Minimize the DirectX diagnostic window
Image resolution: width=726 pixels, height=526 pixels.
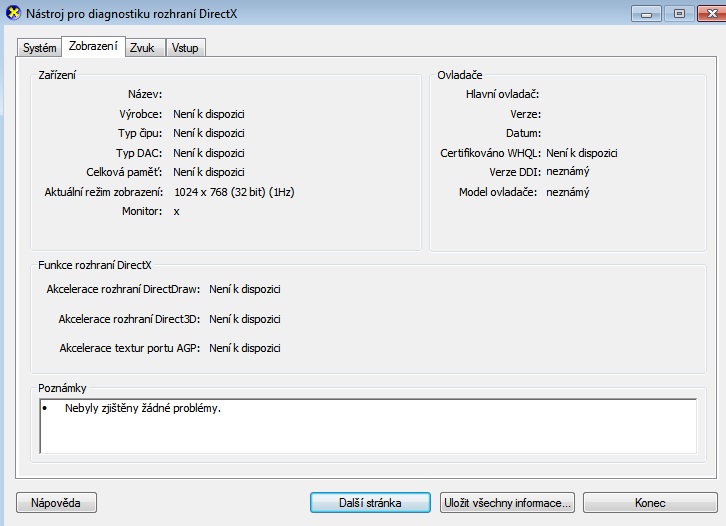pos(646,14)
